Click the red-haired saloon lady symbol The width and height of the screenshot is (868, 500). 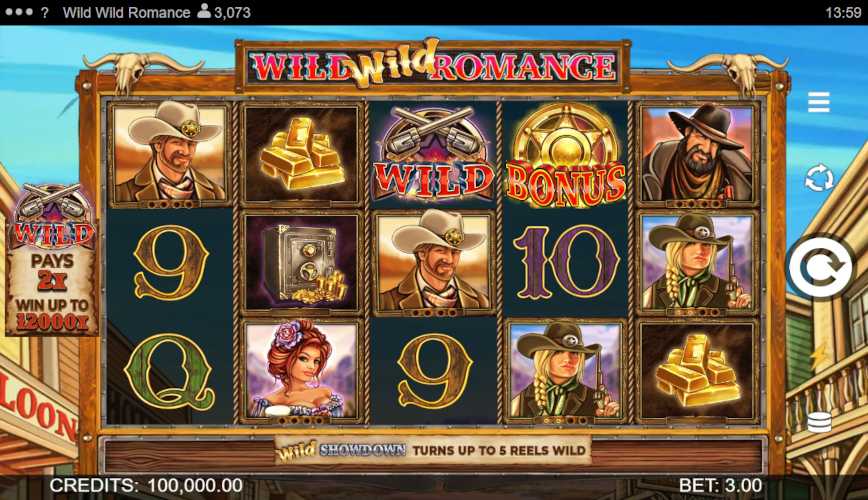click(302, 371)
